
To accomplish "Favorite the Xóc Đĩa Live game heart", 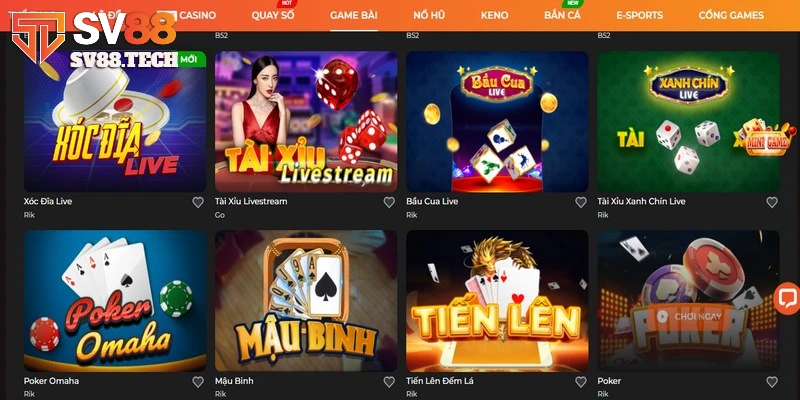I will (x=198, y=203).
